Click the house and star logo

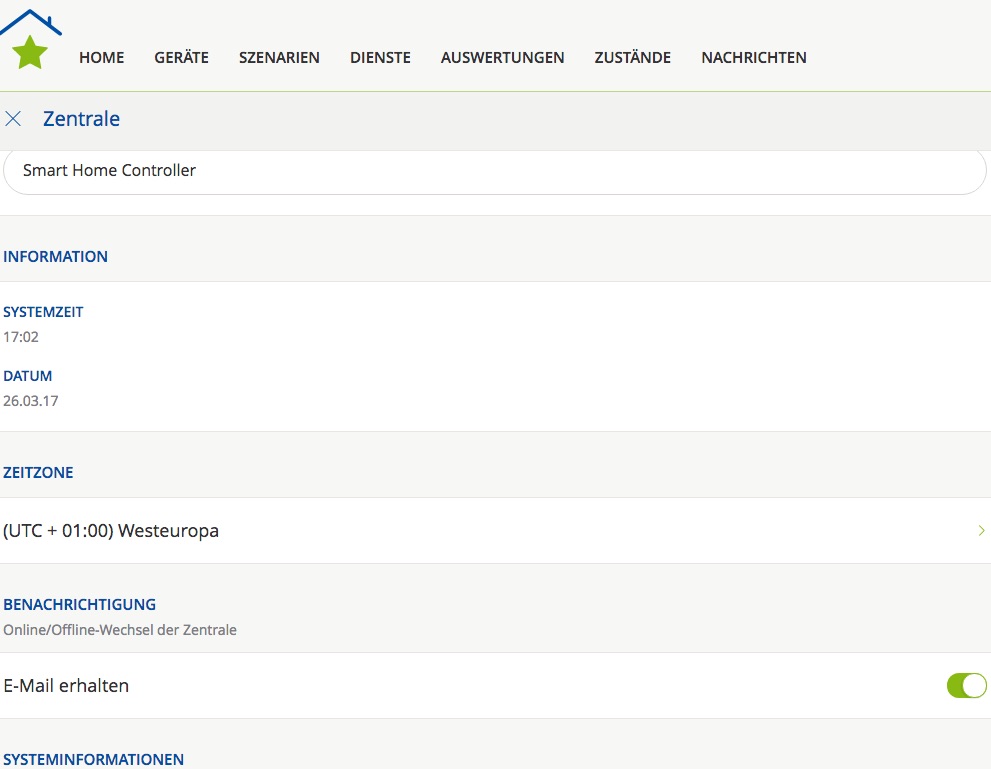31,40
